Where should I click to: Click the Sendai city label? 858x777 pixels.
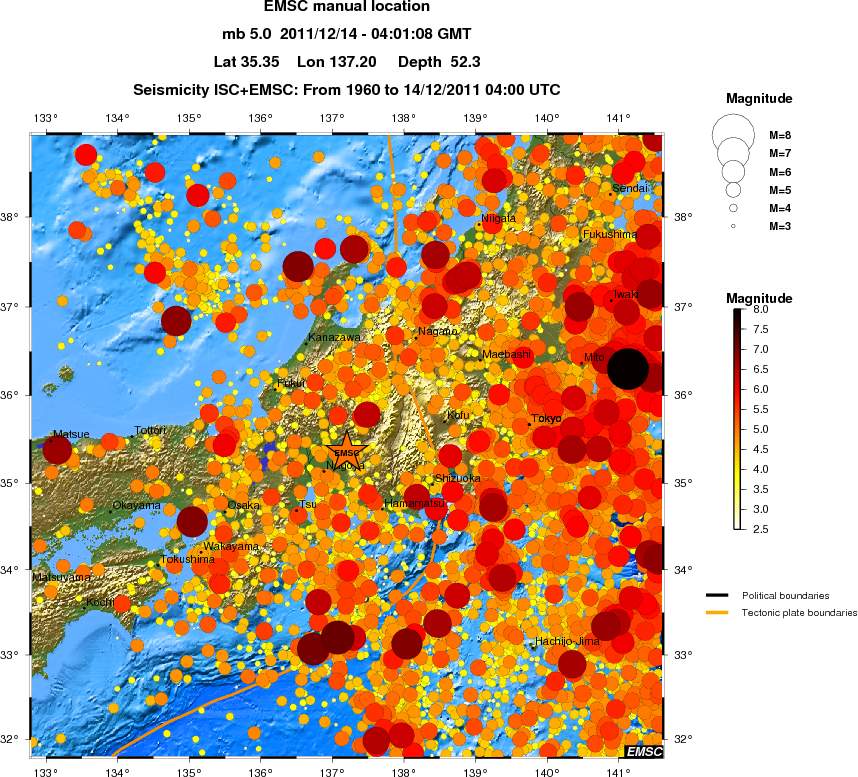click(630, 188)
